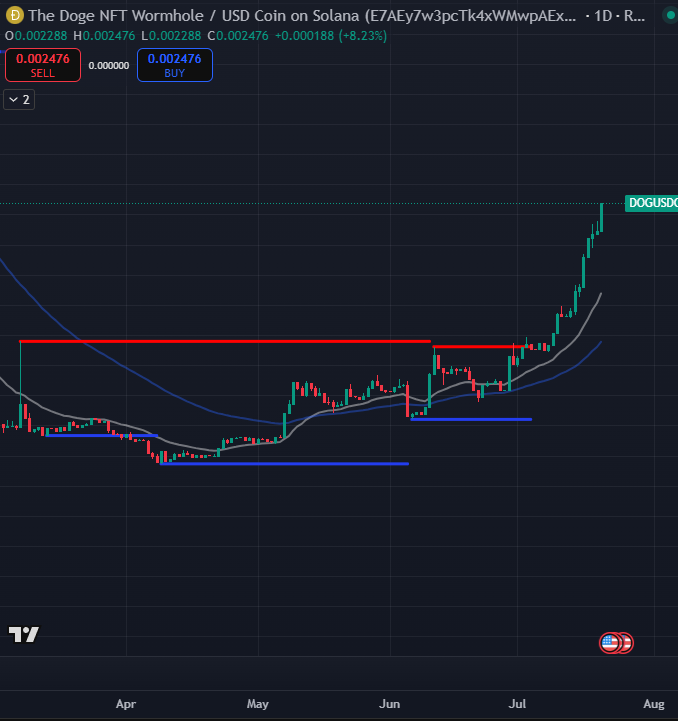Expand the collapsed indicators legend showing 2
678x721 pixels.
tap(19, 100)
